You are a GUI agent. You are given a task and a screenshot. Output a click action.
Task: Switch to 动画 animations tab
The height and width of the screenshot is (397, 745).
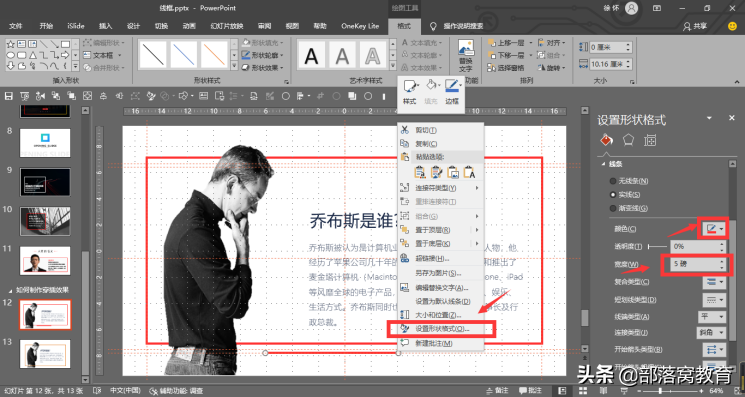pos(189,26)
